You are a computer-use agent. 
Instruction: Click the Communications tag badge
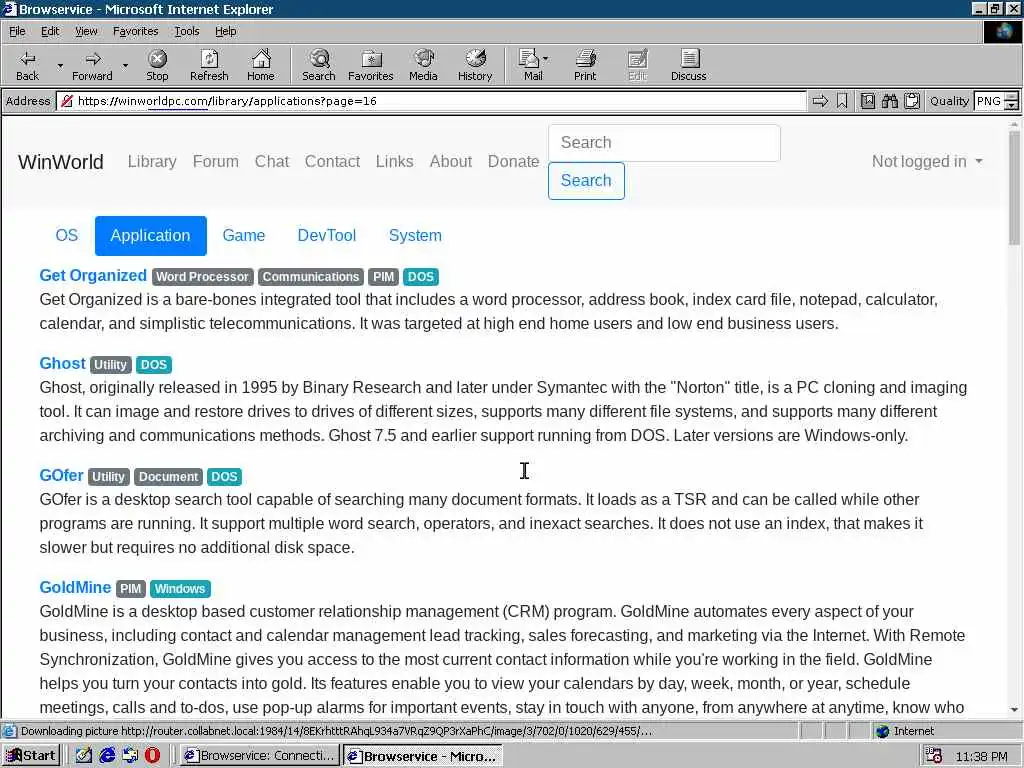coord(311,277)
